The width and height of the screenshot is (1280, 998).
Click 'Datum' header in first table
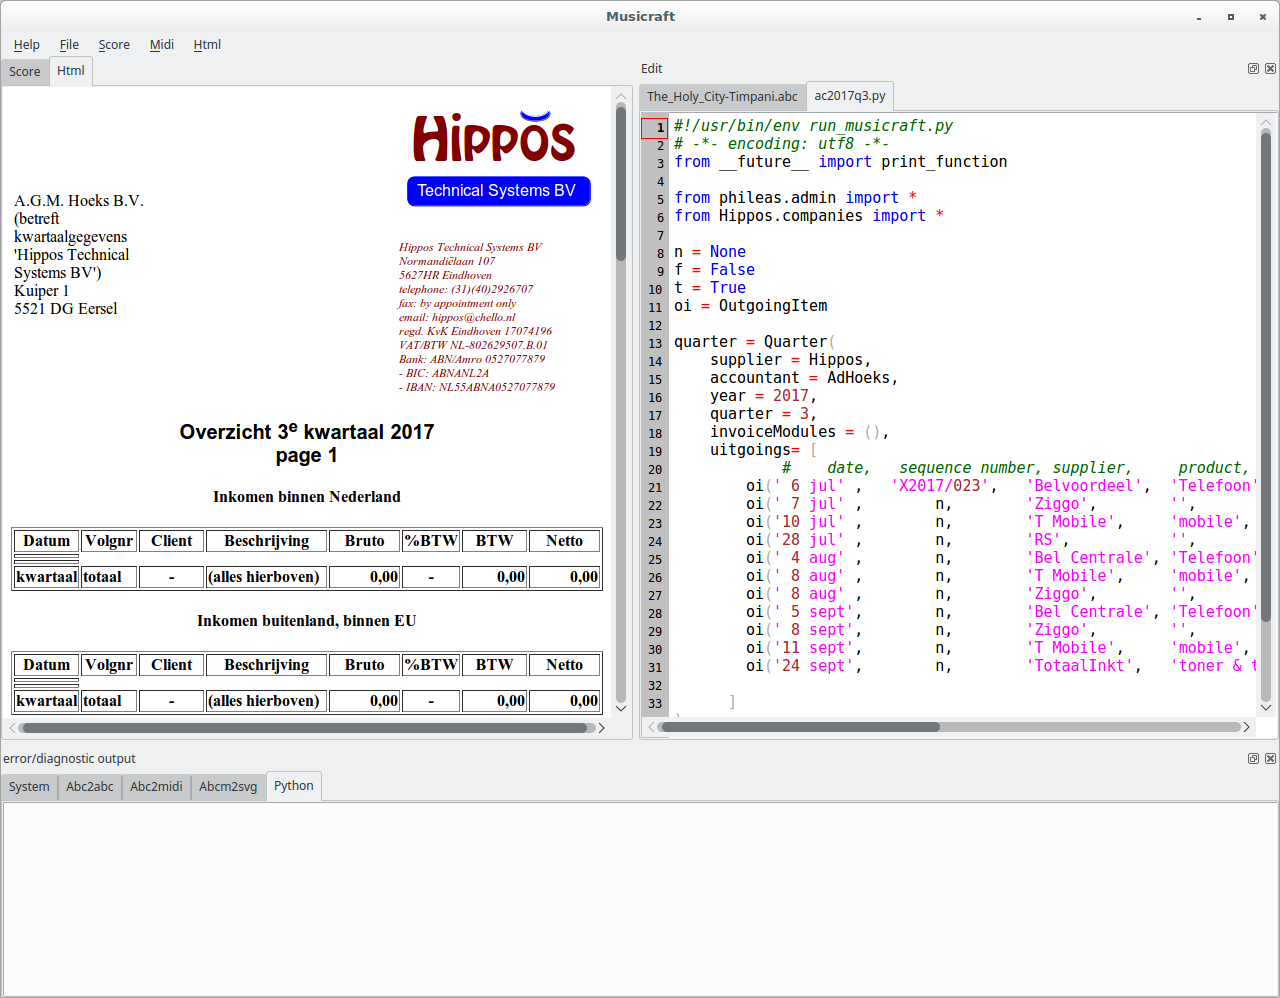(47, 541)
